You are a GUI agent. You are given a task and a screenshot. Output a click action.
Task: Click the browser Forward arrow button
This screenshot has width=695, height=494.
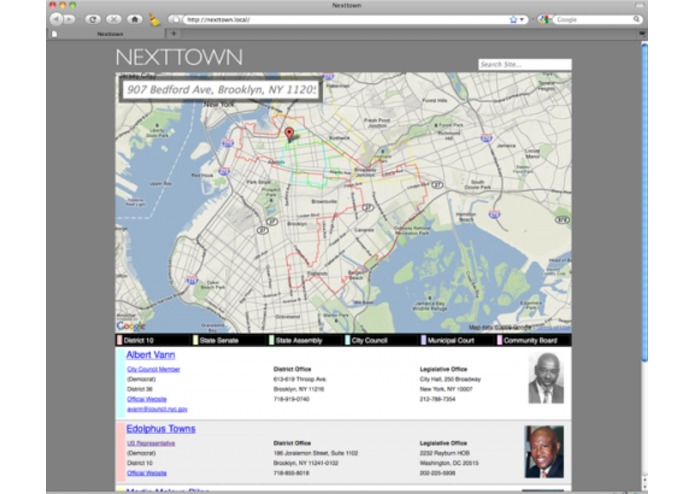(69, 19)
